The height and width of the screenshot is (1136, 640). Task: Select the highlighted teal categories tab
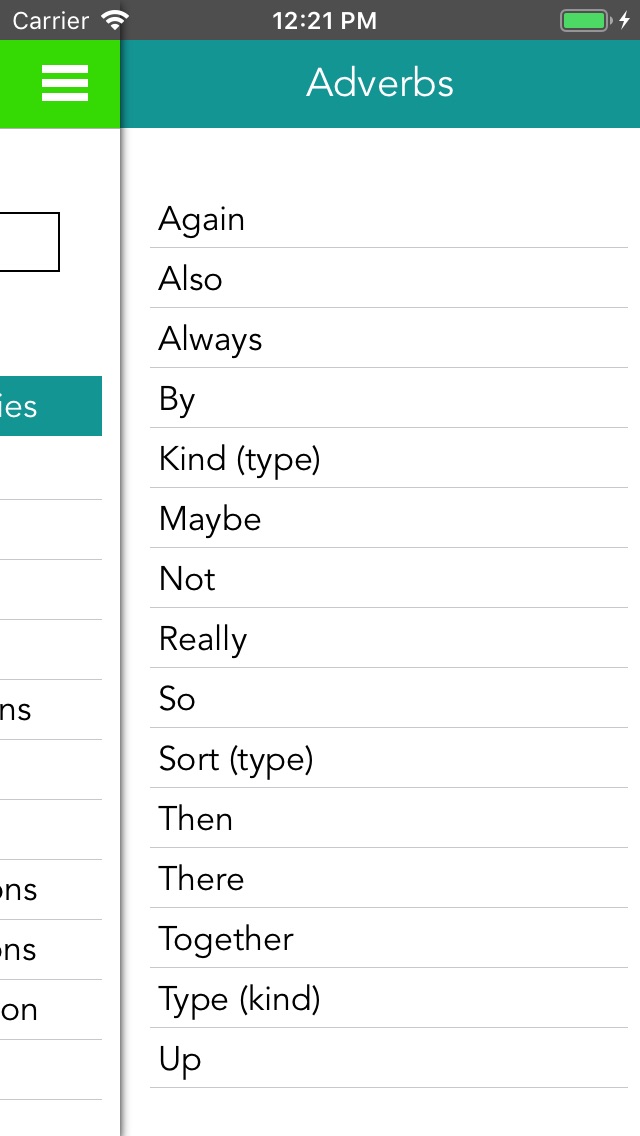coord(51,406)
